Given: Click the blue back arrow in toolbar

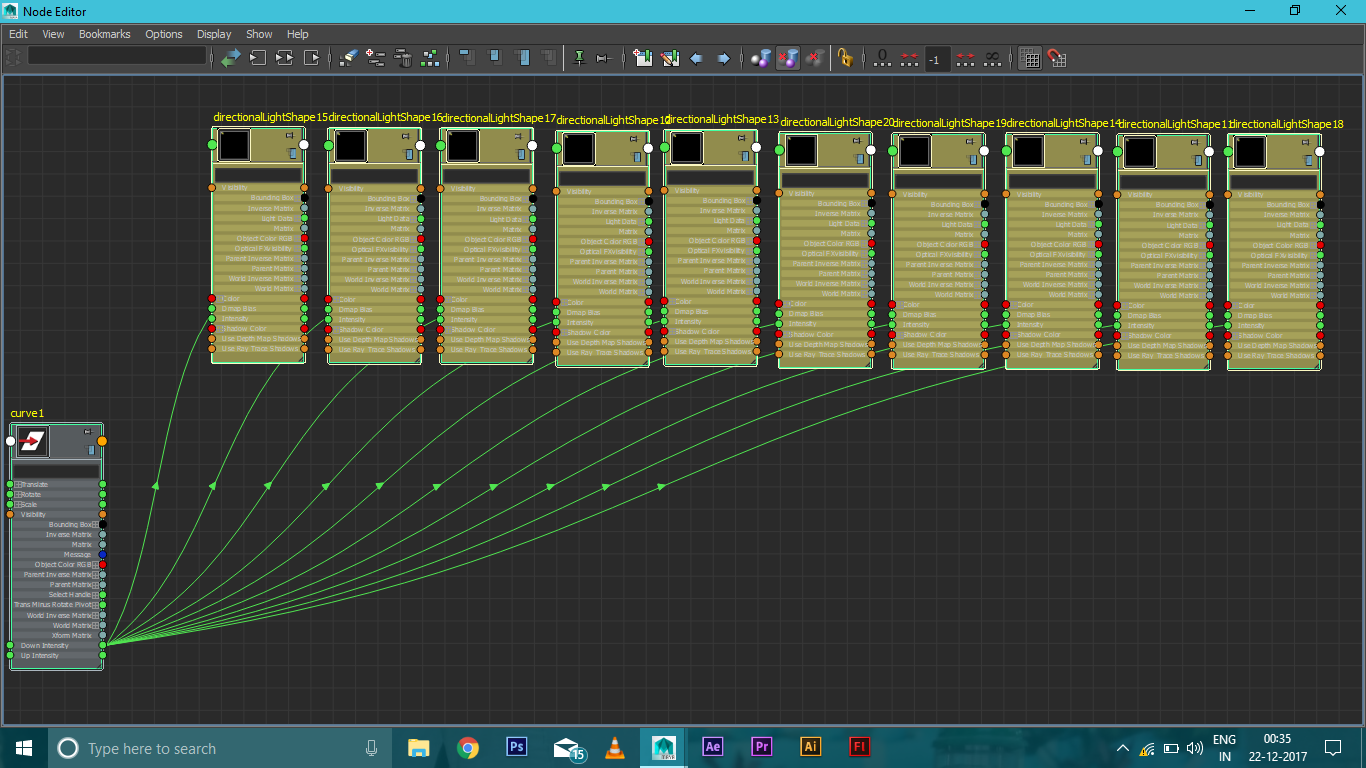Looking at the screenshot, I should point(697,58).
